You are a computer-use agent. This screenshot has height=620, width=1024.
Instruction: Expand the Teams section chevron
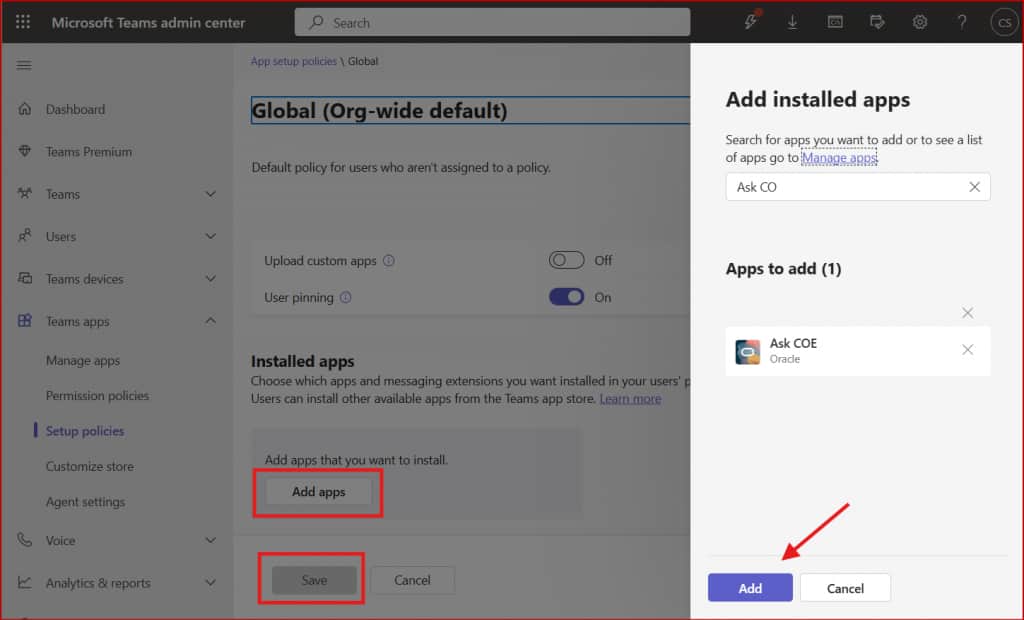[210, 194]
